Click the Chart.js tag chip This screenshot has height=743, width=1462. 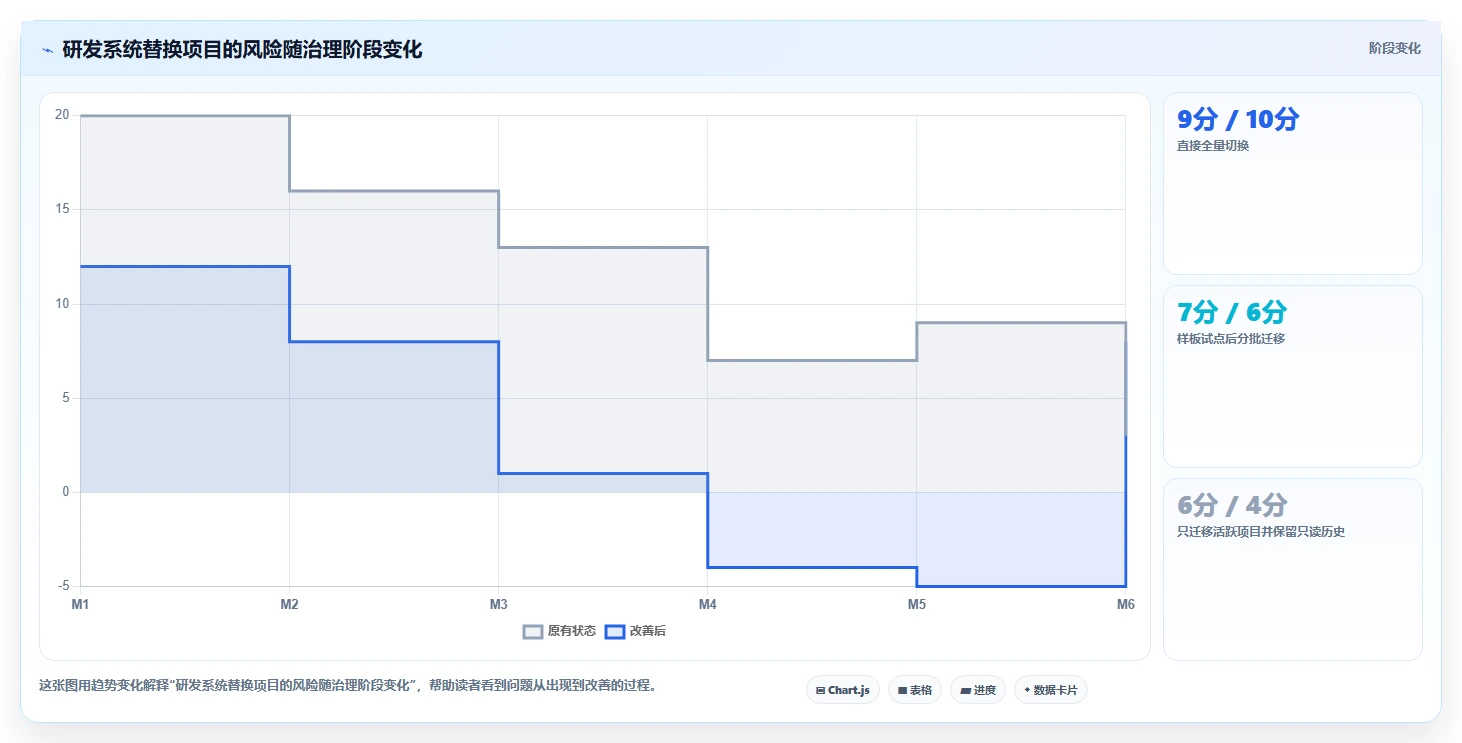tap(843, 690)
